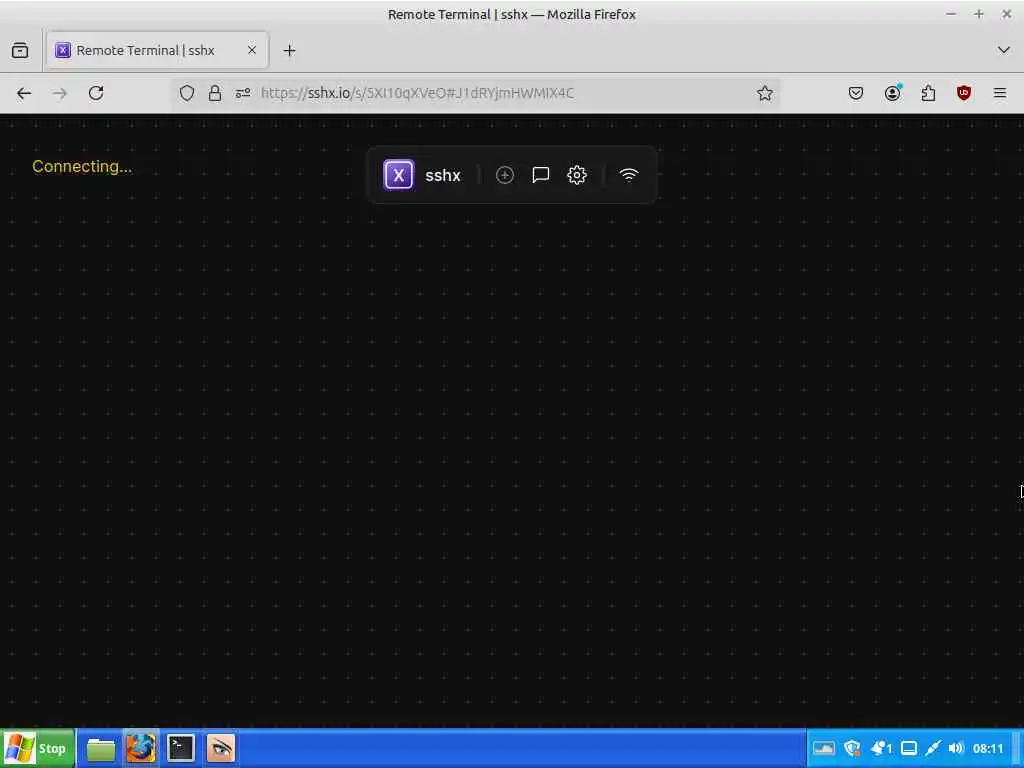Open site permissions icon in address bar

243,93
